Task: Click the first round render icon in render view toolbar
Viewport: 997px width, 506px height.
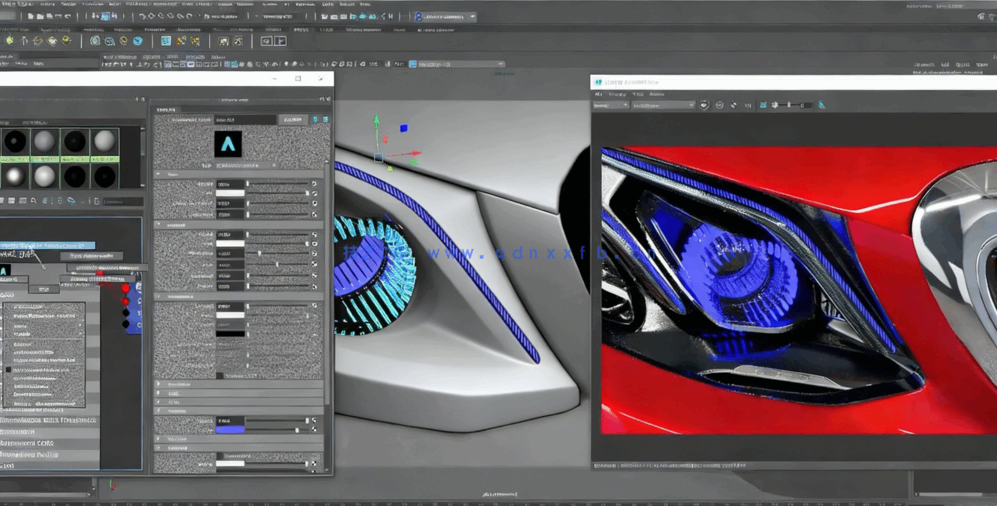Action: click(704, 105)
